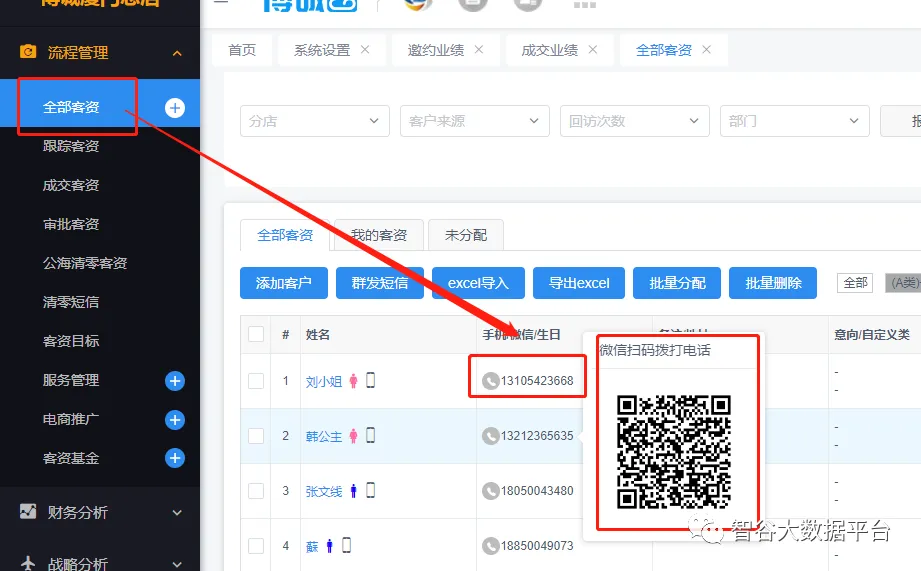Close the 邀约业绩 tab

[x=479, y=50]
